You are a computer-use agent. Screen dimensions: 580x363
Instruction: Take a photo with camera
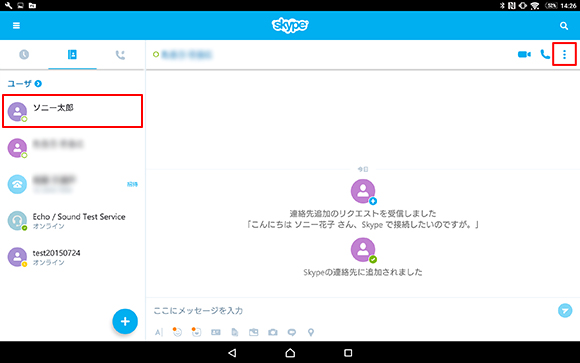tap(273, 332)
